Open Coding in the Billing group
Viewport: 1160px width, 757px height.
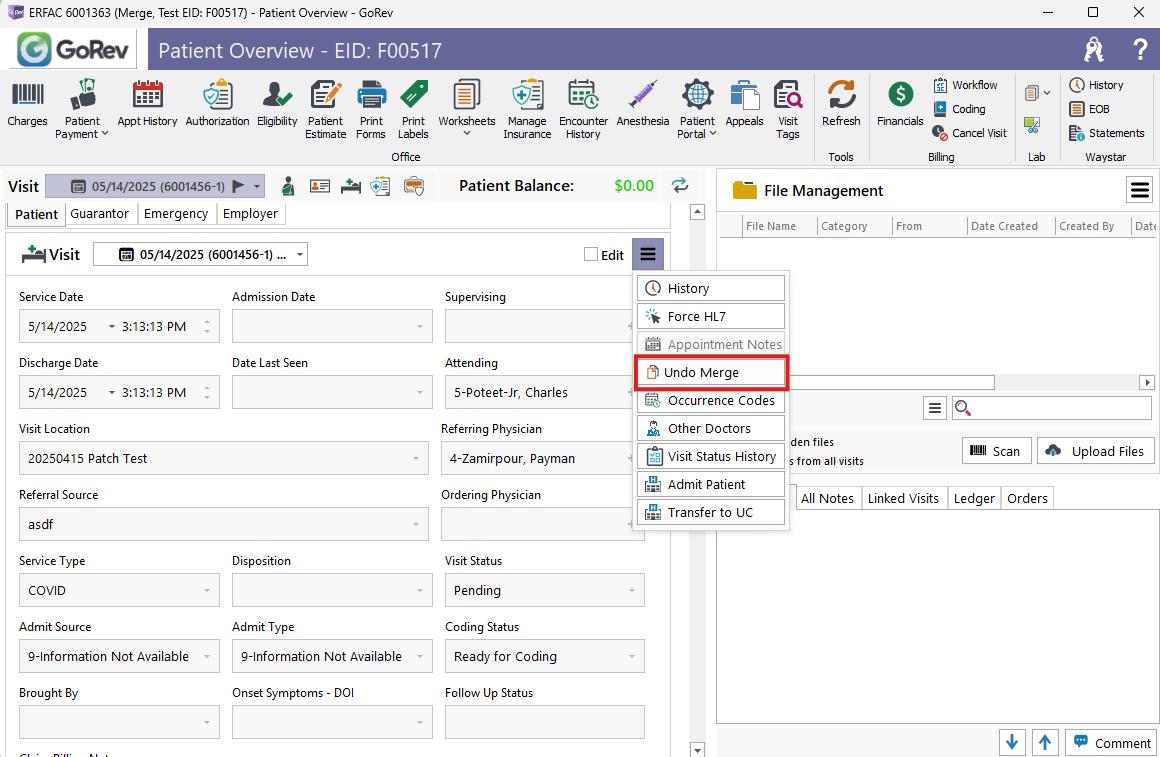[x=960, y=109]
